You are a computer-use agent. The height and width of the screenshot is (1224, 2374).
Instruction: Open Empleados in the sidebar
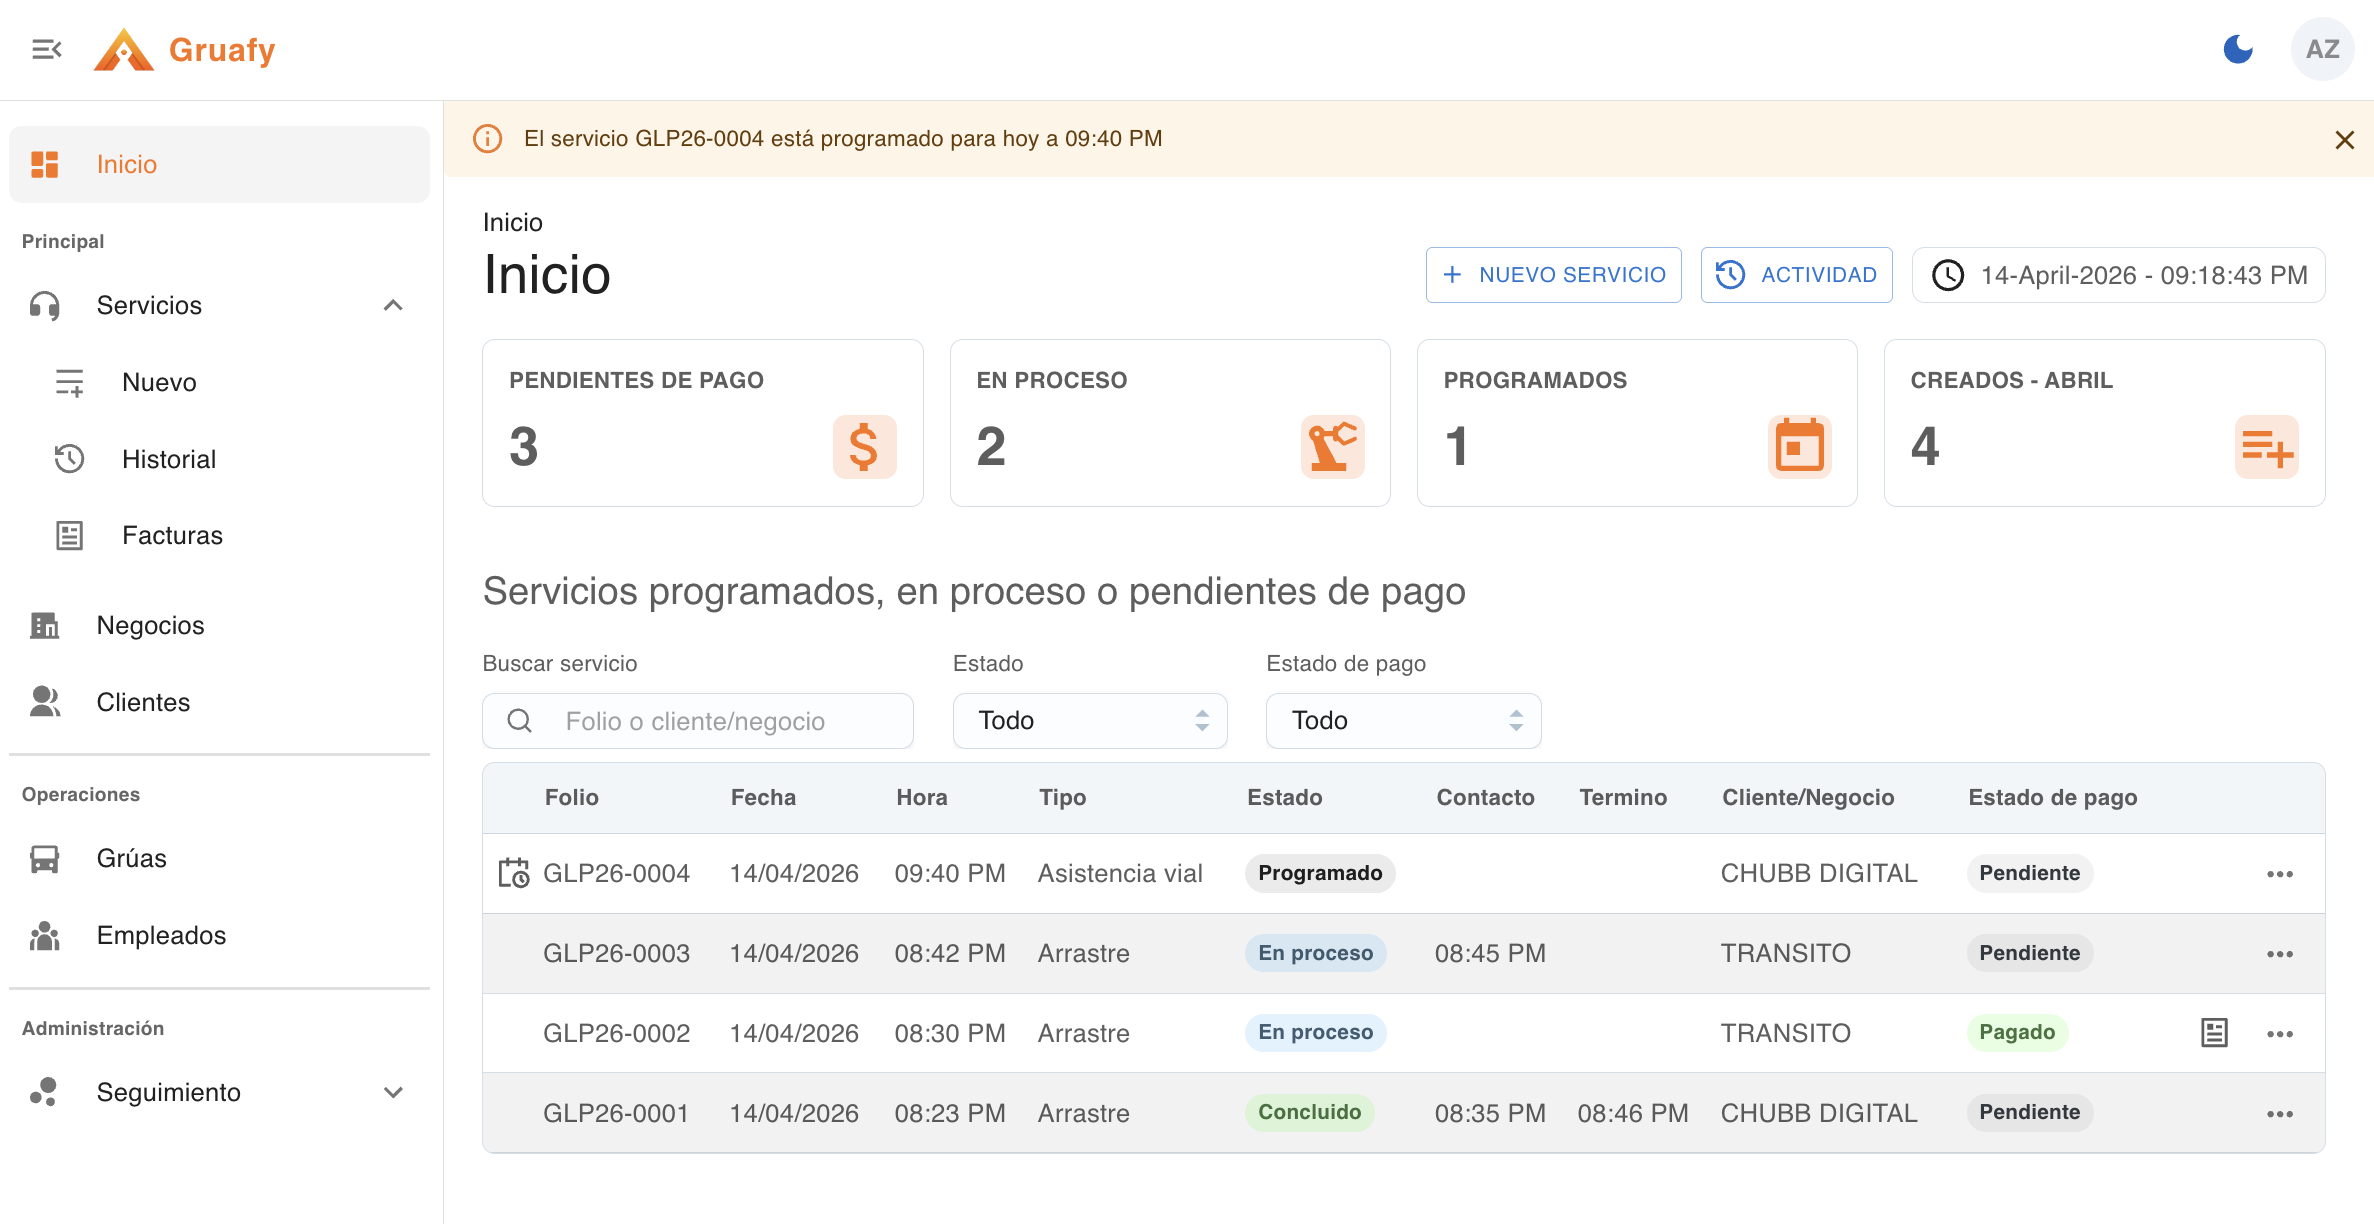click(219, 935)
